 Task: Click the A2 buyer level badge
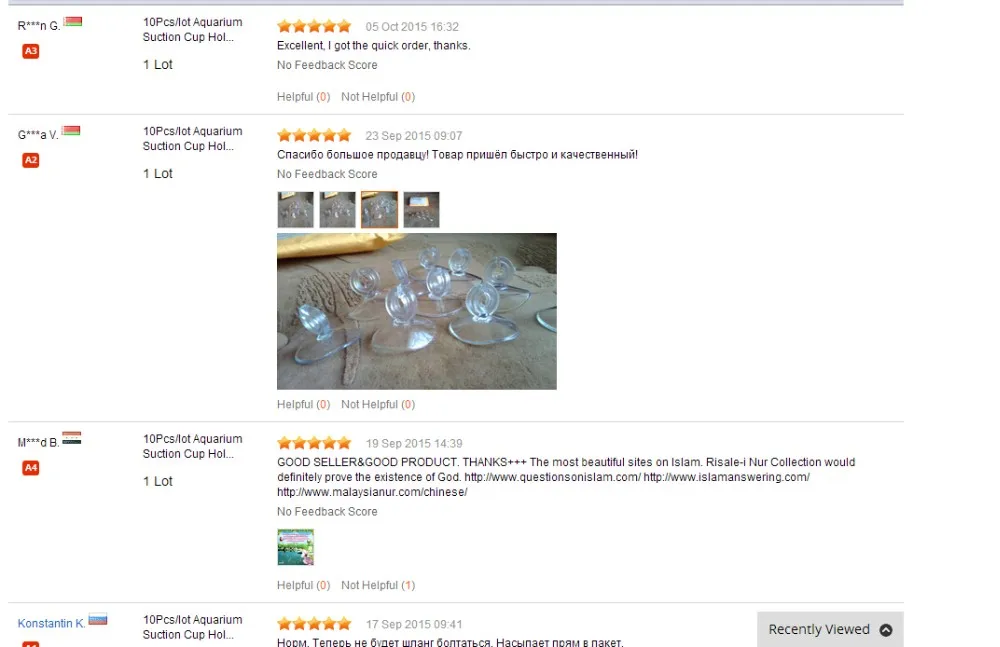click(x=31, y=160)
